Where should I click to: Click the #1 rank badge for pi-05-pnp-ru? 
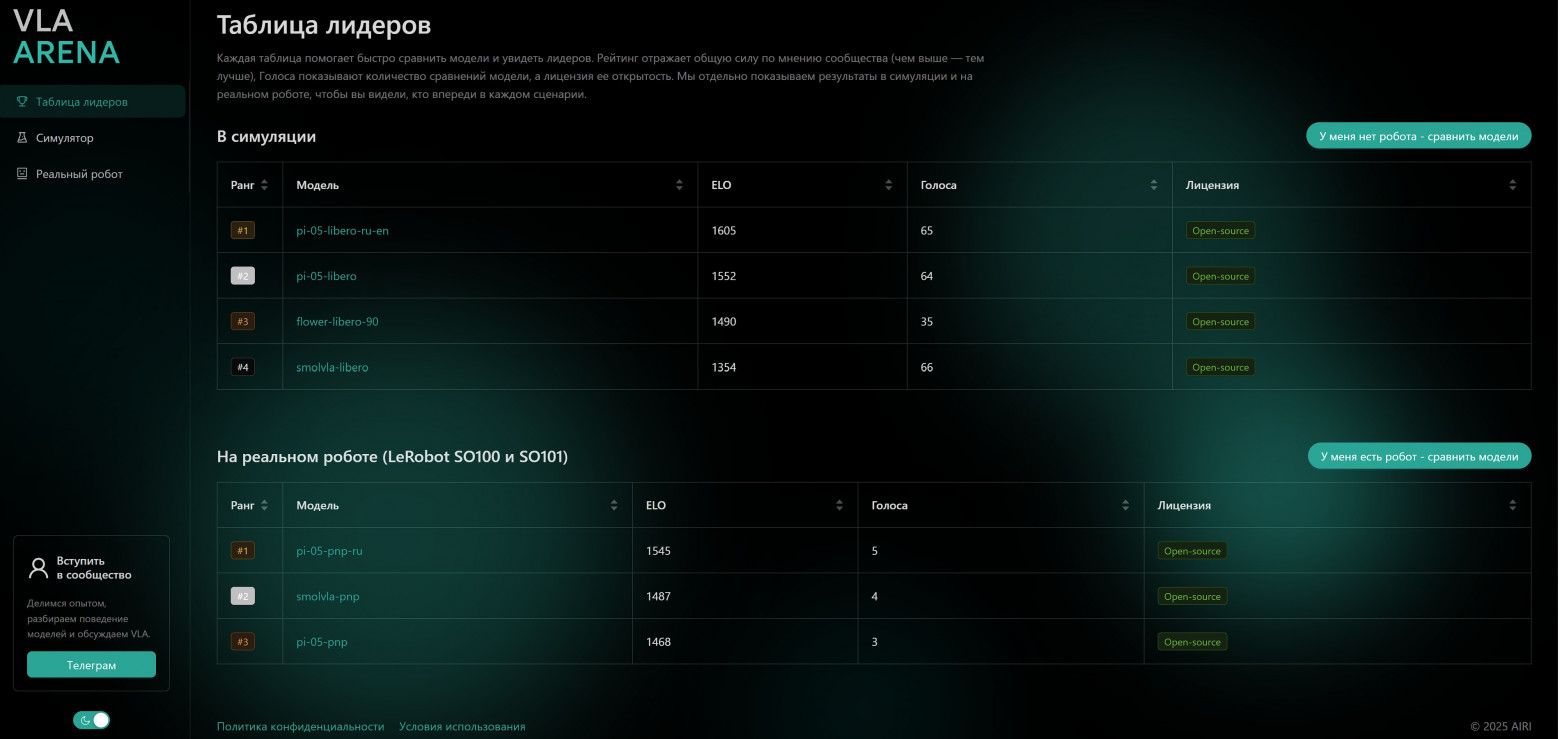(x=243, y=551)
